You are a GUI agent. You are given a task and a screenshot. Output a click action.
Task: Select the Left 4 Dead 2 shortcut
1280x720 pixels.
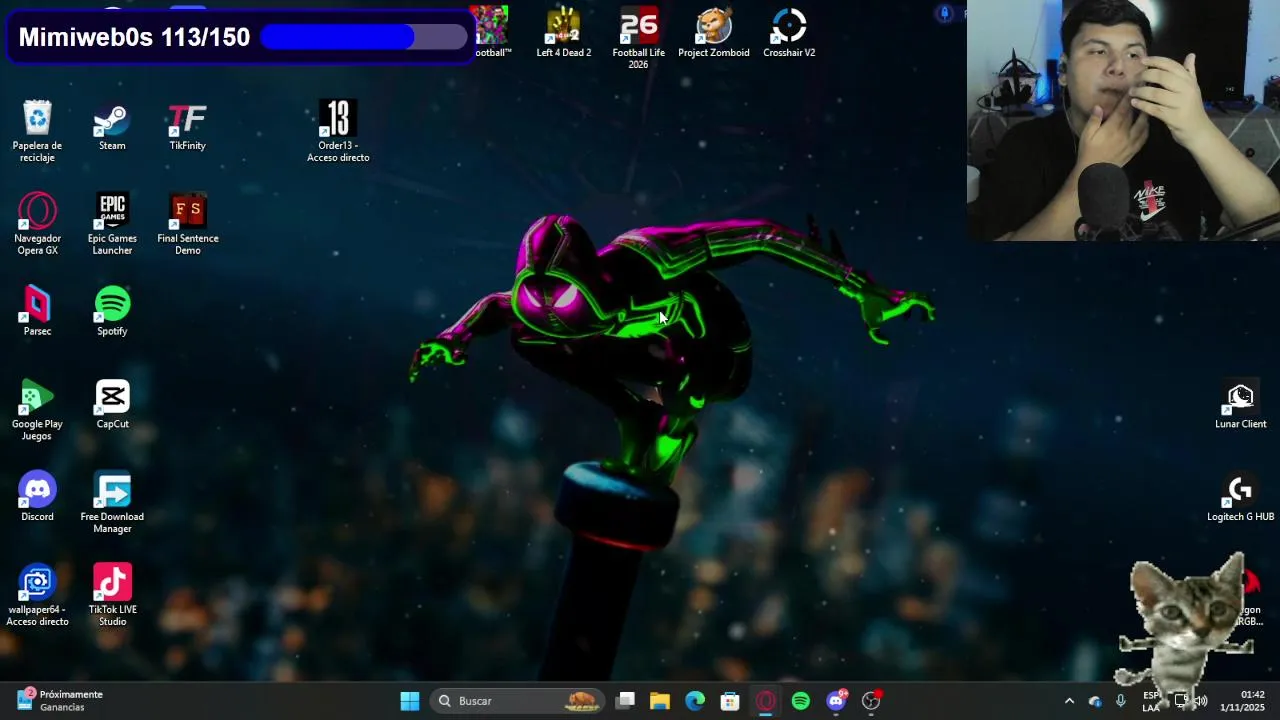[564, 32]
